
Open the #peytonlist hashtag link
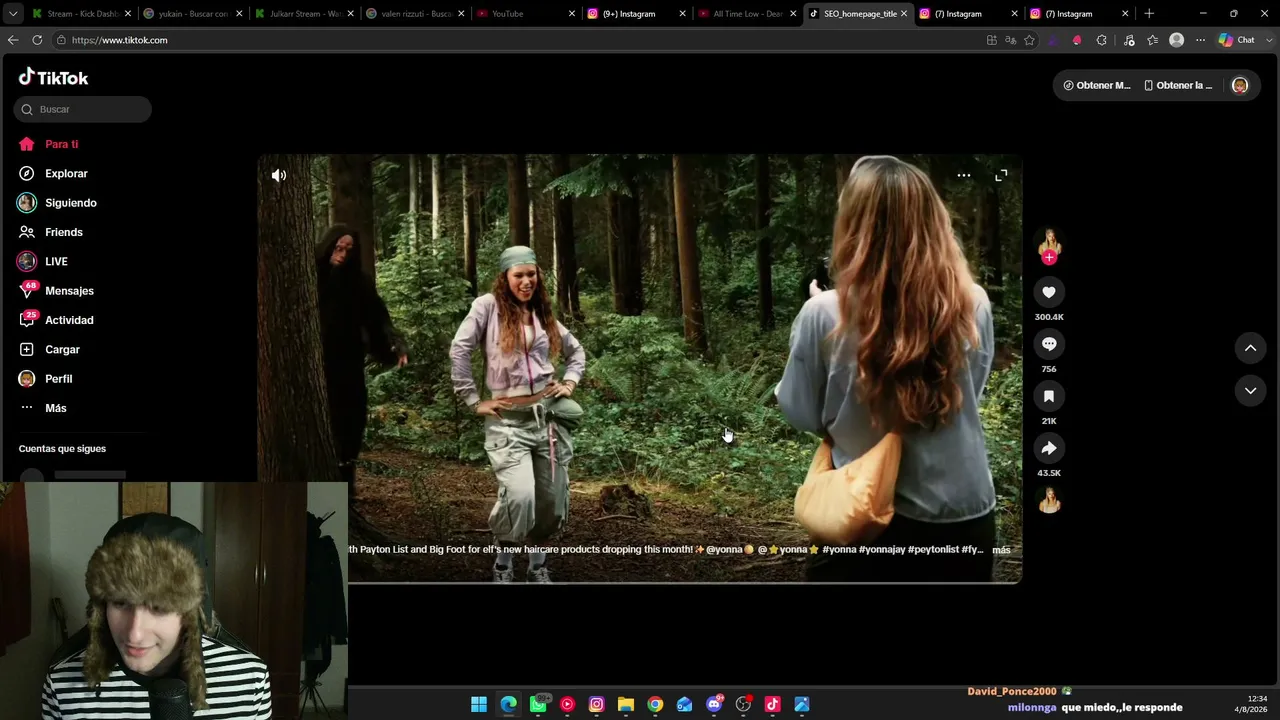[932, 550]
